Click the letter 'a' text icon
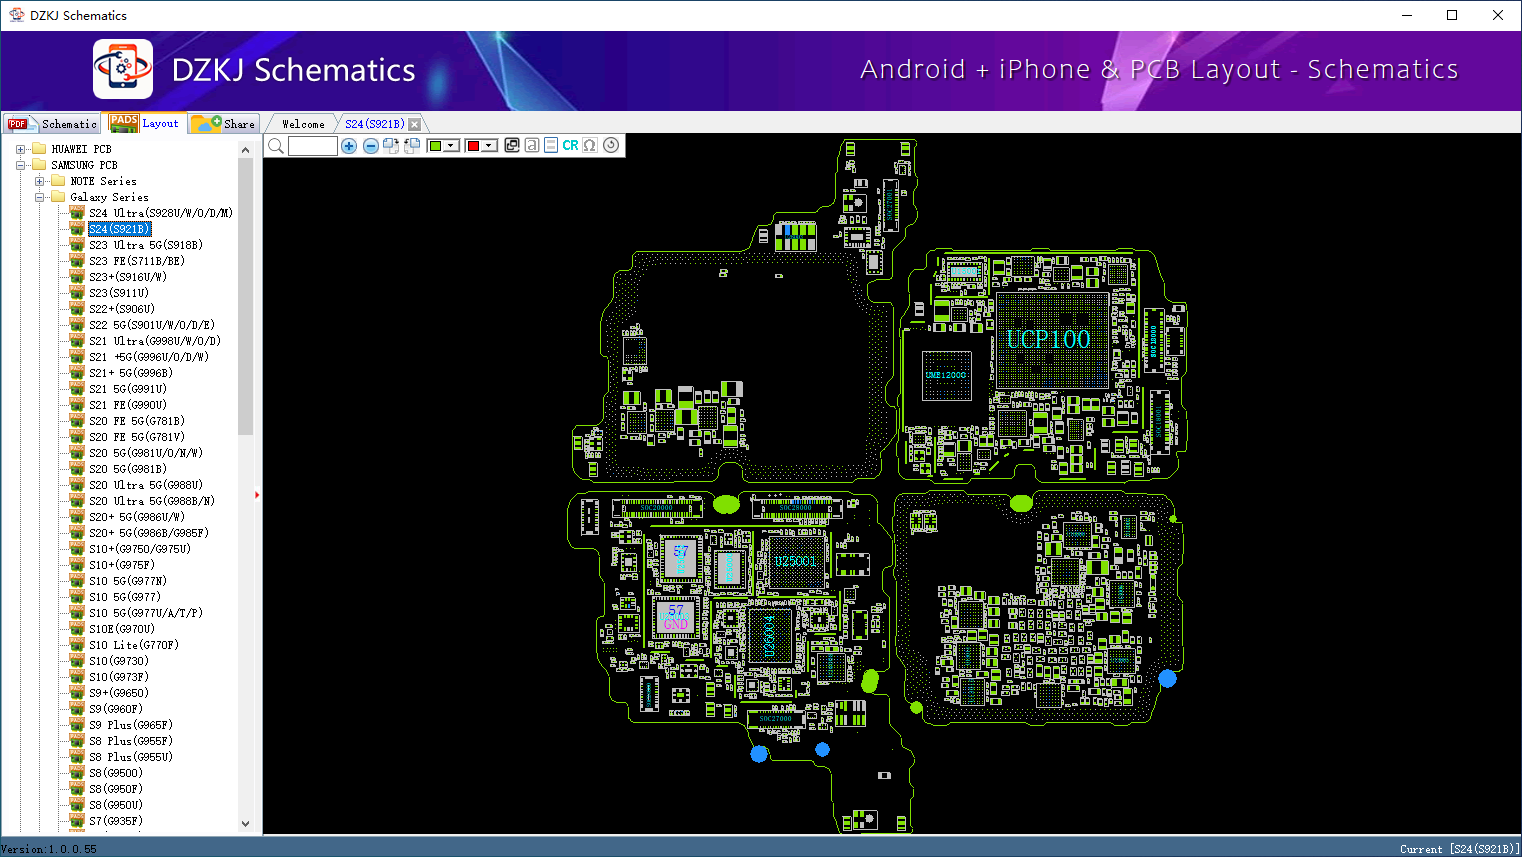The image size is (1522, 857). tap(532, 145)
